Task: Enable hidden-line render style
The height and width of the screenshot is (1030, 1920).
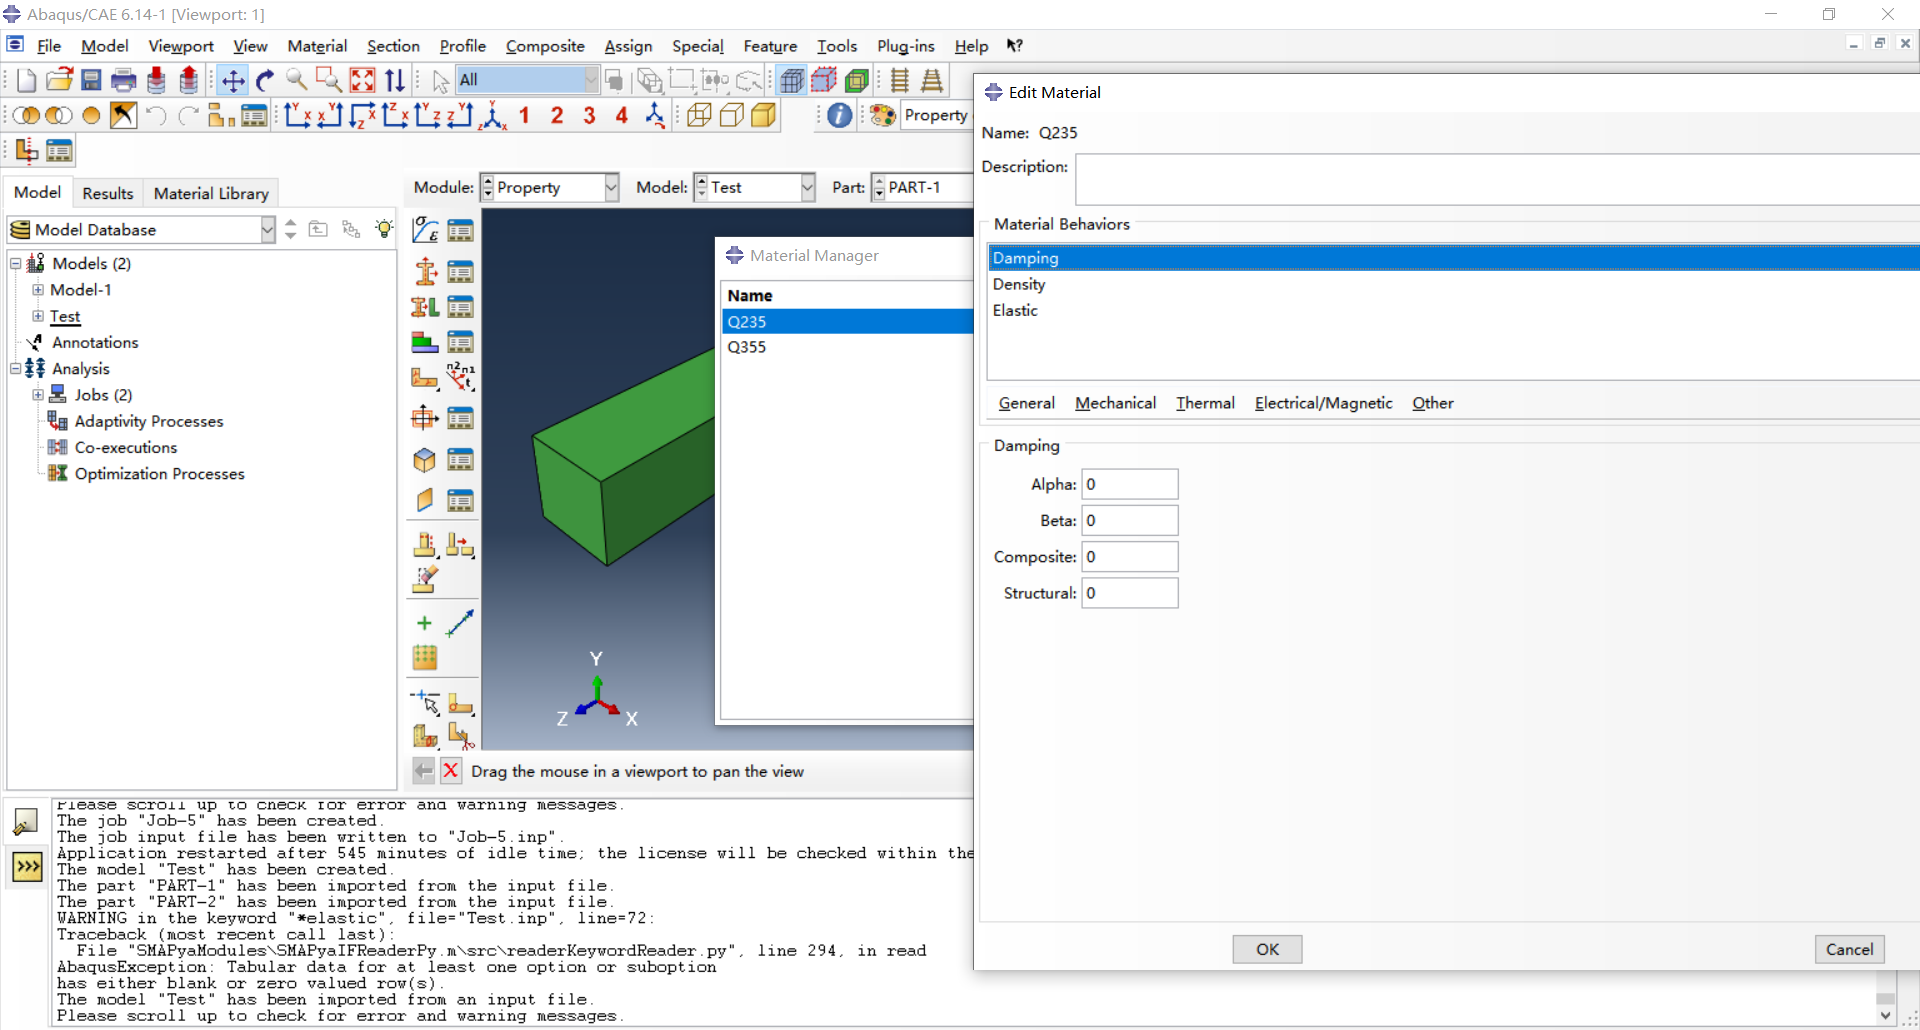Action: (x=732, y=115)
